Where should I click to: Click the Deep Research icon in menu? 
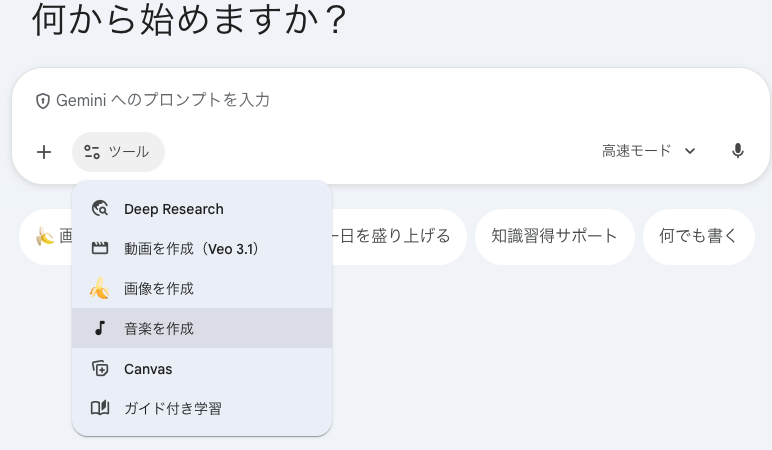point(99,209)
